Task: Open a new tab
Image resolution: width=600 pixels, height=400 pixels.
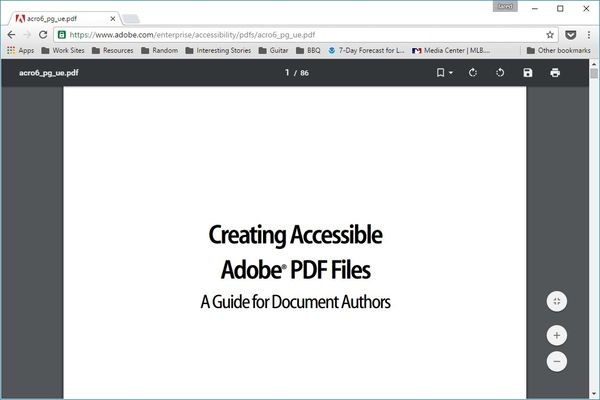Action: click(x=131, y=17)
